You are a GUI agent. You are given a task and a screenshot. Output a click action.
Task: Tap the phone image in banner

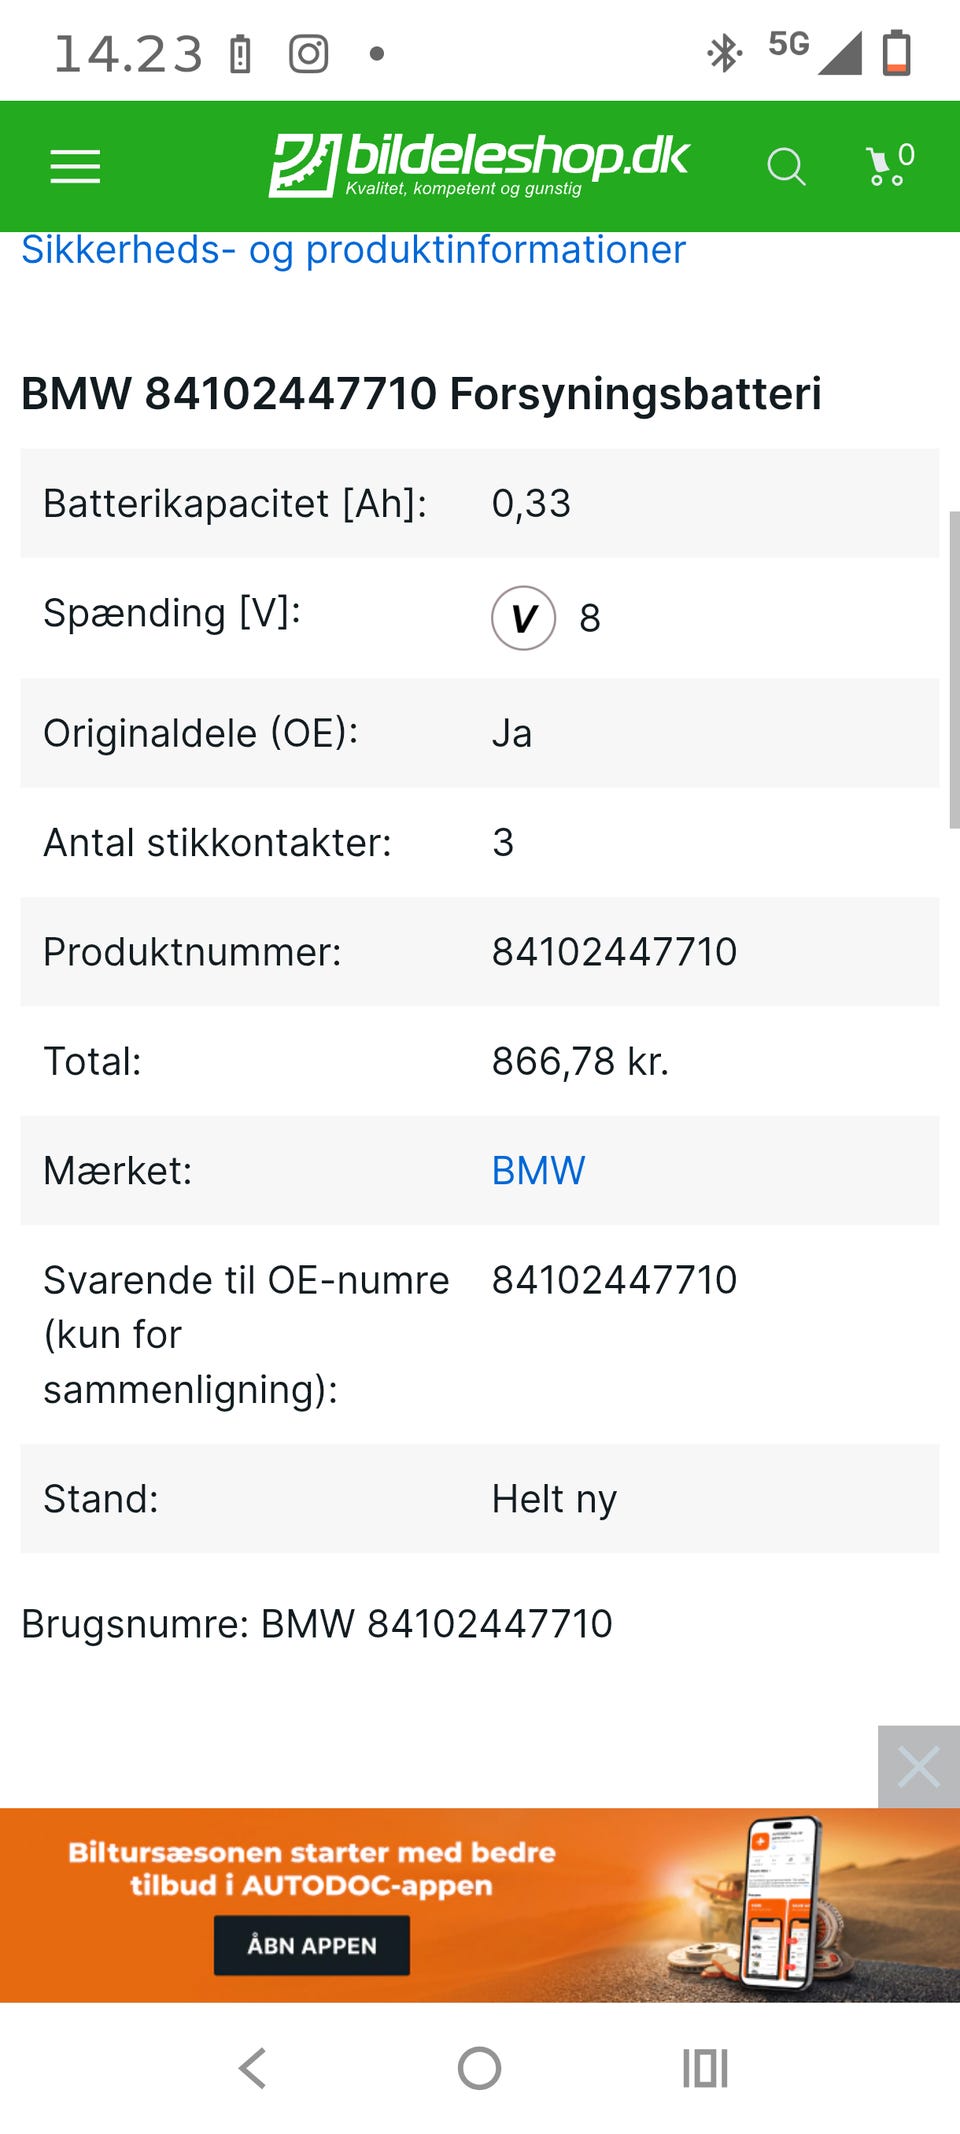pyautogui.click(x=783, y=1901)
